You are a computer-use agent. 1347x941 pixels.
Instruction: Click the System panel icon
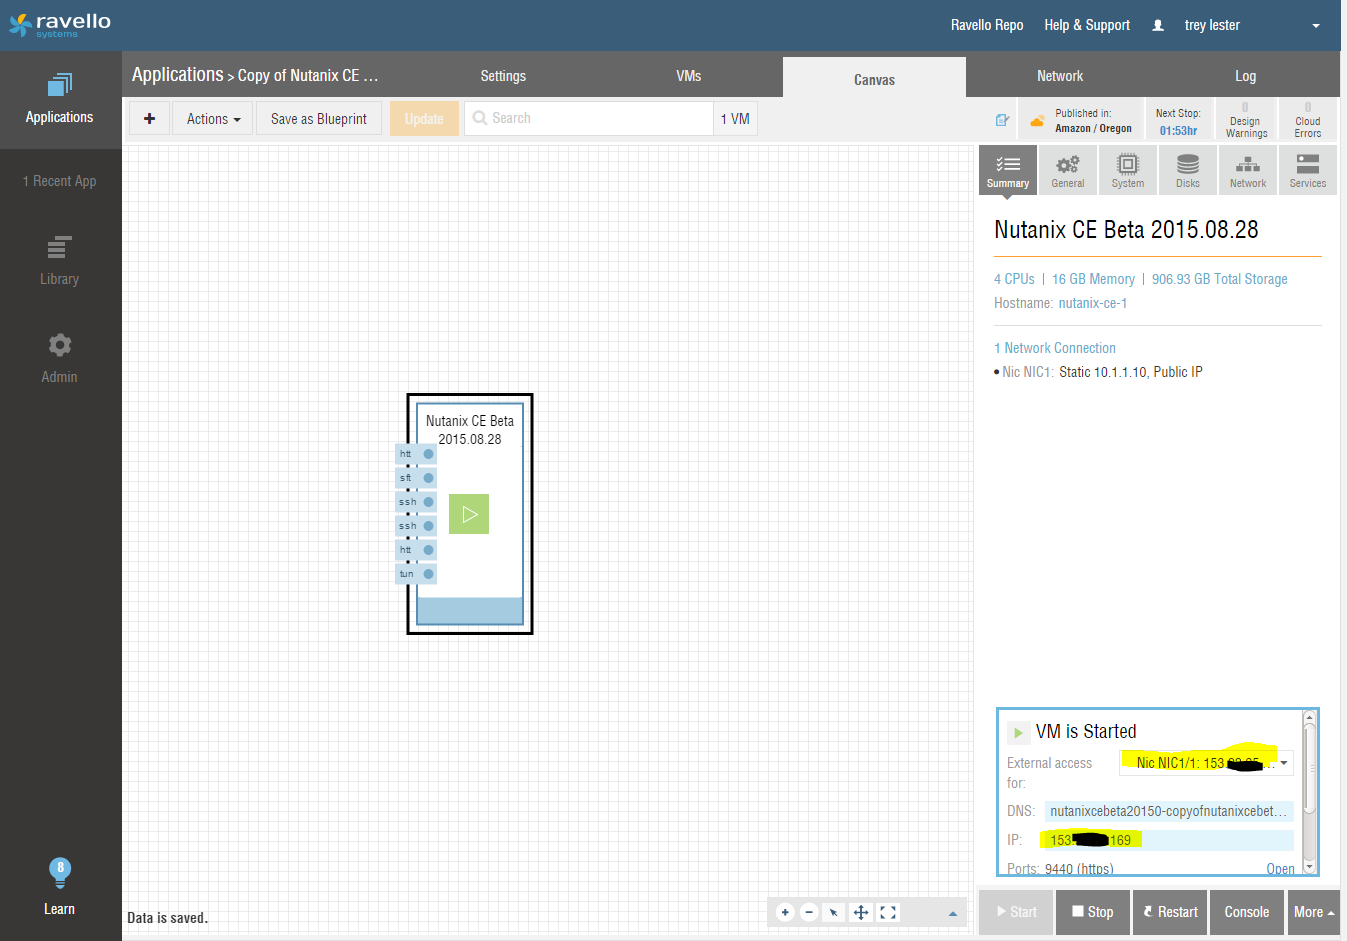tap(1127, 169)
